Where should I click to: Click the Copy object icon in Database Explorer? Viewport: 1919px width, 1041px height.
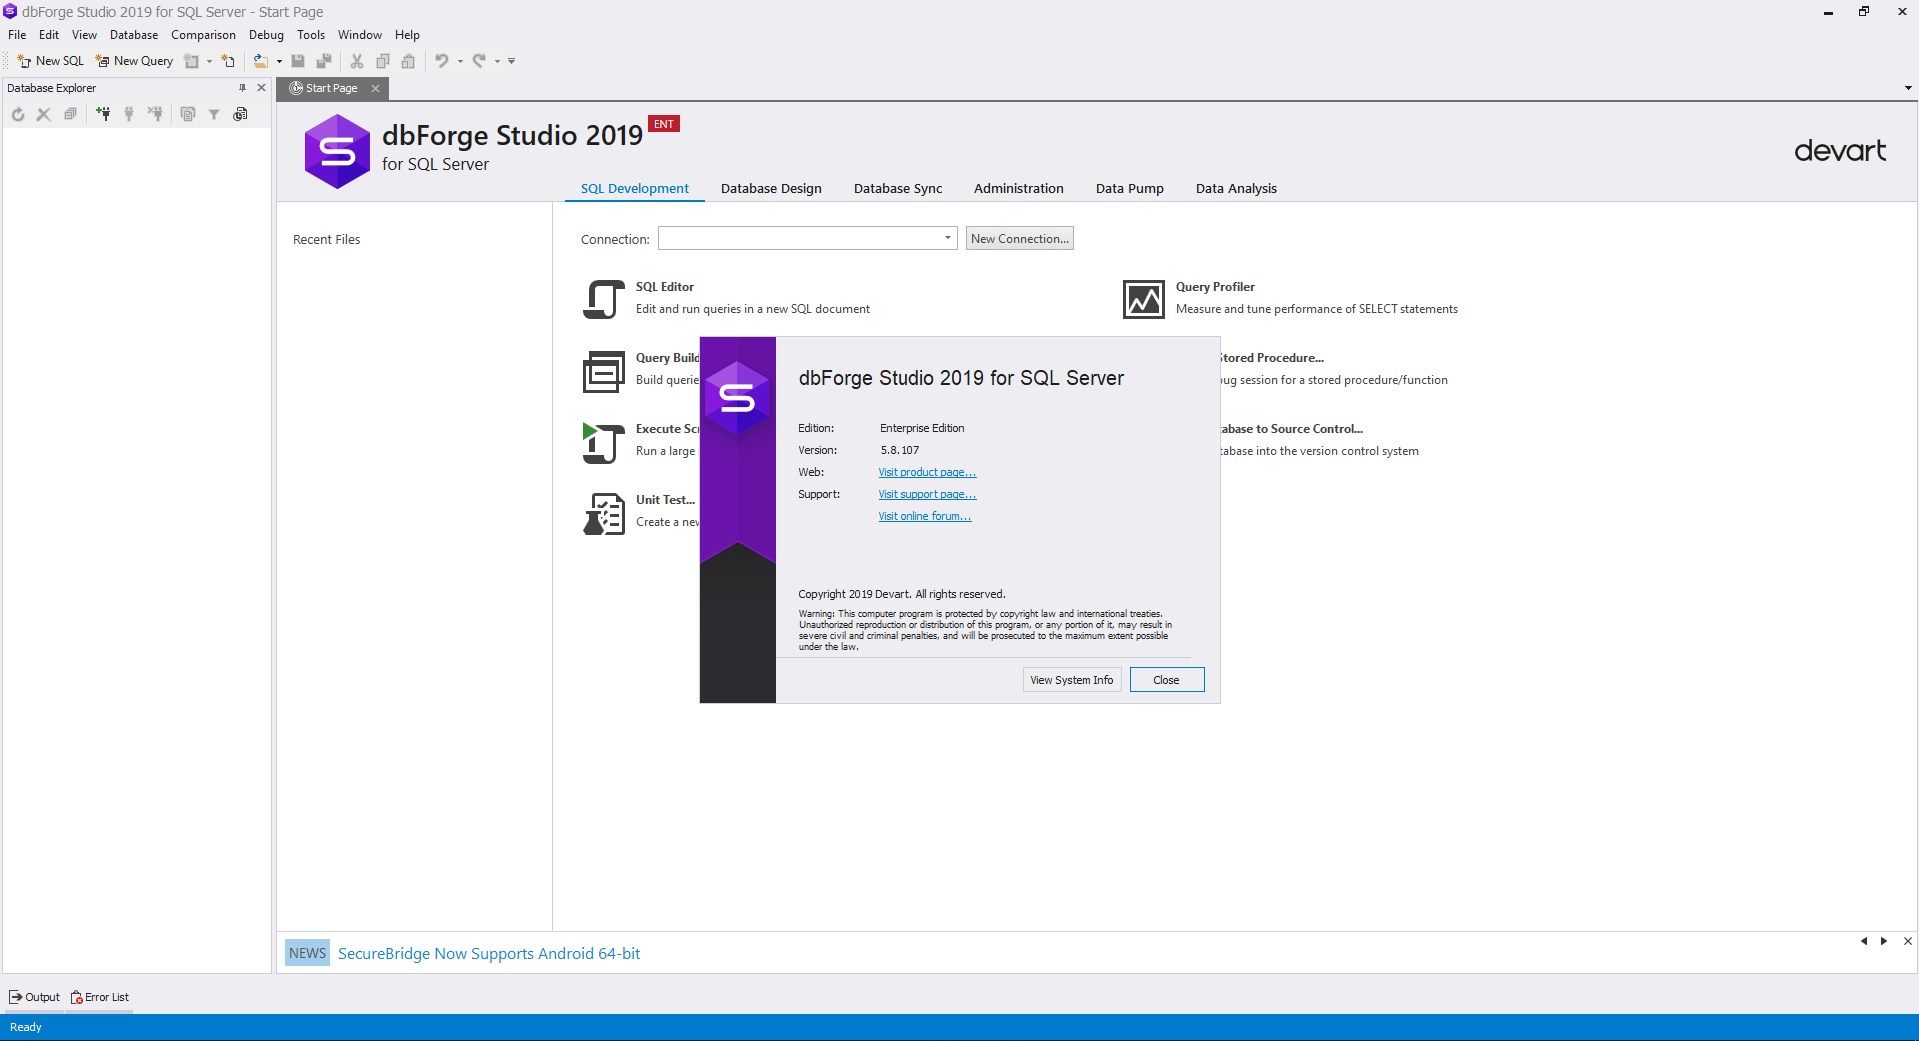[188, 114]
